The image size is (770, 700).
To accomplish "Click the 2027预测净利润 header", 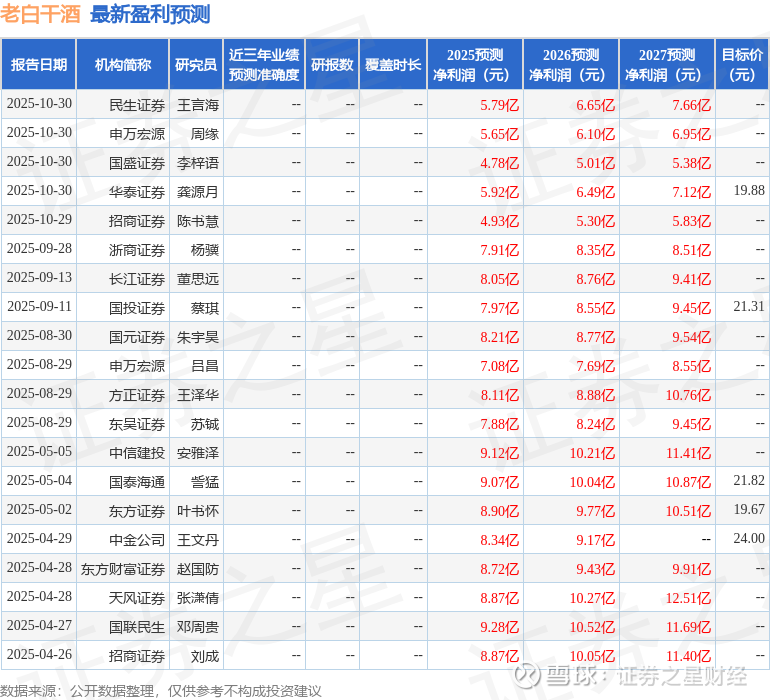I will point(667,64).
